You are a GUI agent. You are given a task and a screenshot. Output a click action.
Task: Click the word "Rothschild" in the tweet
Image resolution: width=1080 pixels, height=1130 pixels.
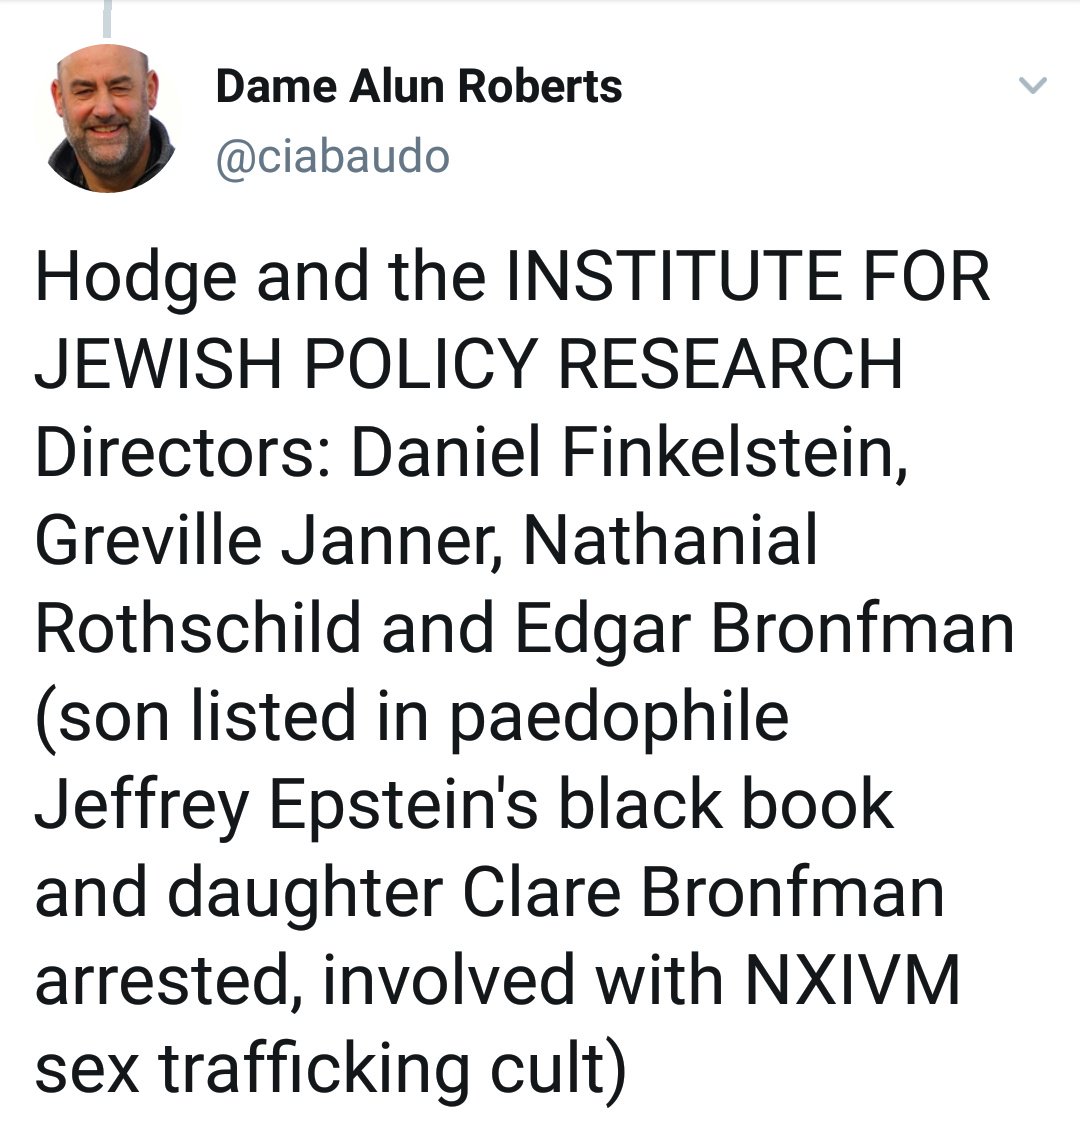(197, 626)
